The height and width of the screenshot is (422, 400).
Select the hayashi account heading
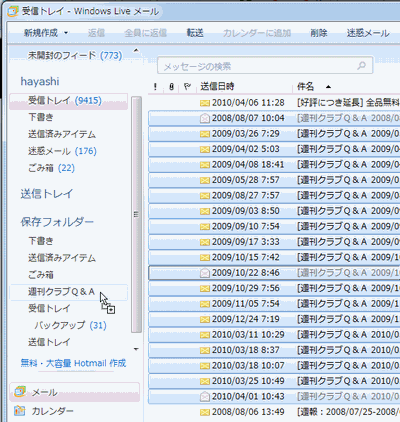pyautogui.click(x=40, y=81)
